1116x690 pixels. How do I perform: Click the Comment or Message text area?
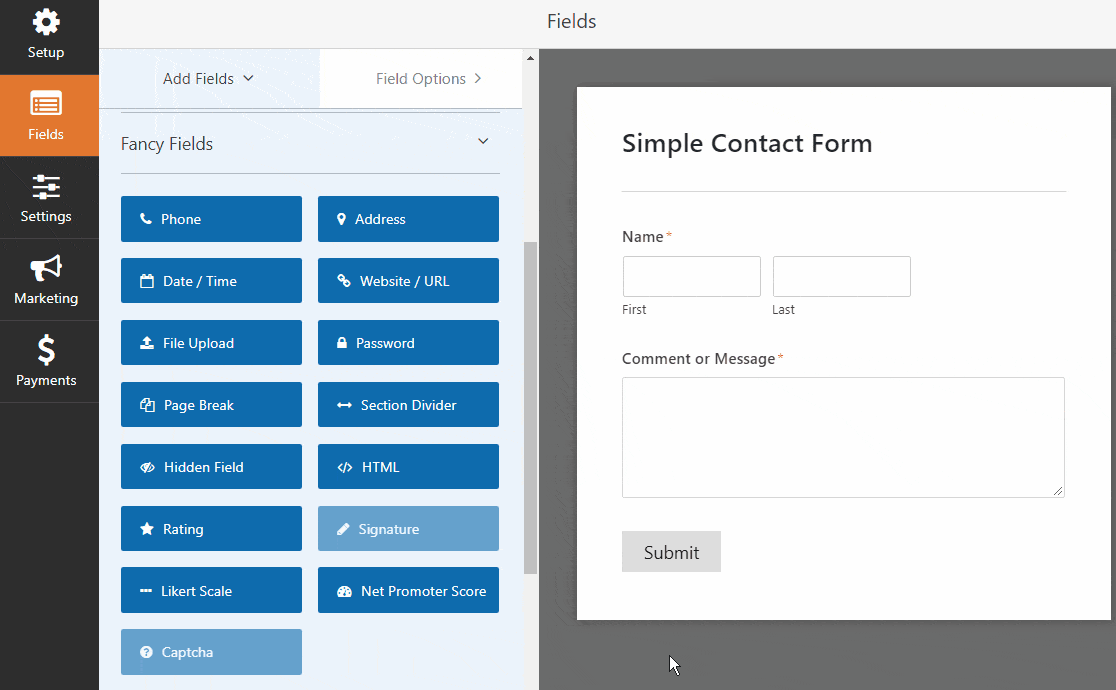click(843, 437)
